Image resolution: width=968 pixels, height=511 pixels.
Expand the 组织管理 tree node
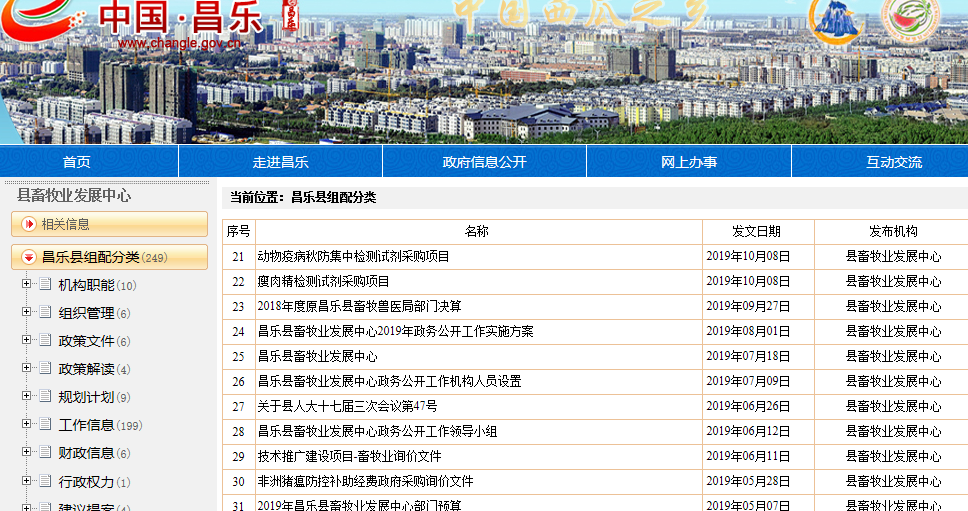coord(26,313)
